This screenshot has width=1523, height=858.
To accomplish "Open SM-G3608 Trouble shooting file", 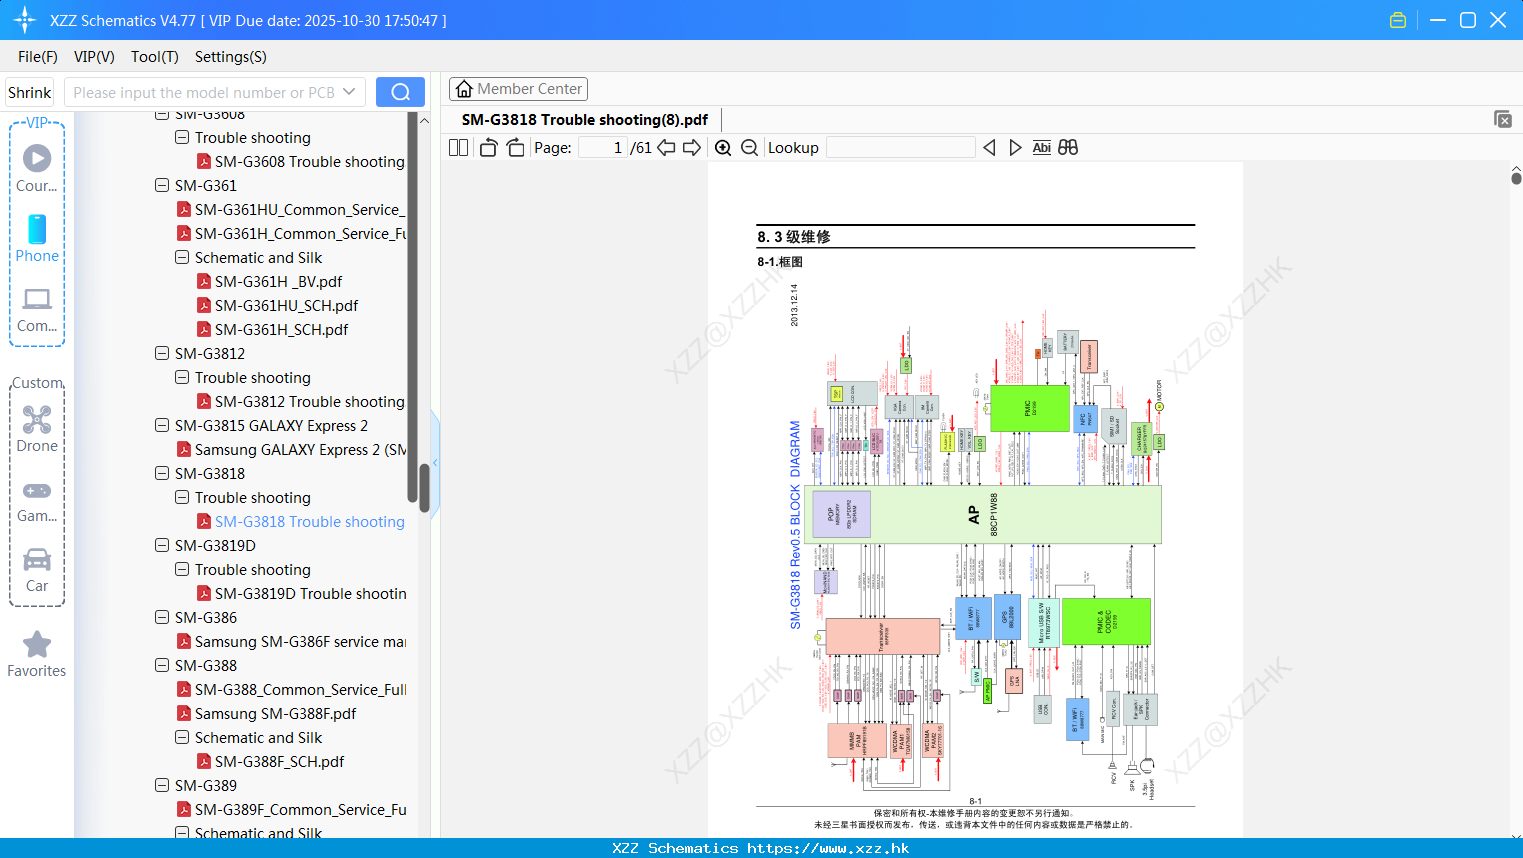I will tap(301, 161).
